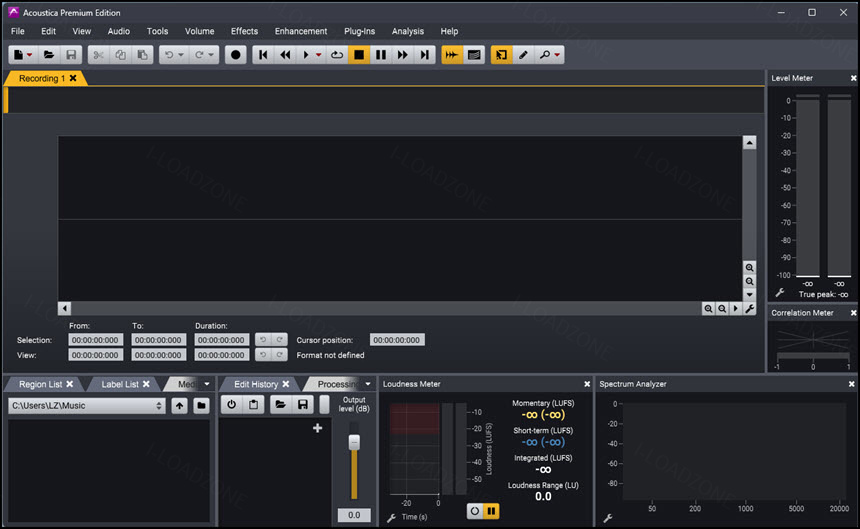Switch to the Label List tab

click(120, 384)
